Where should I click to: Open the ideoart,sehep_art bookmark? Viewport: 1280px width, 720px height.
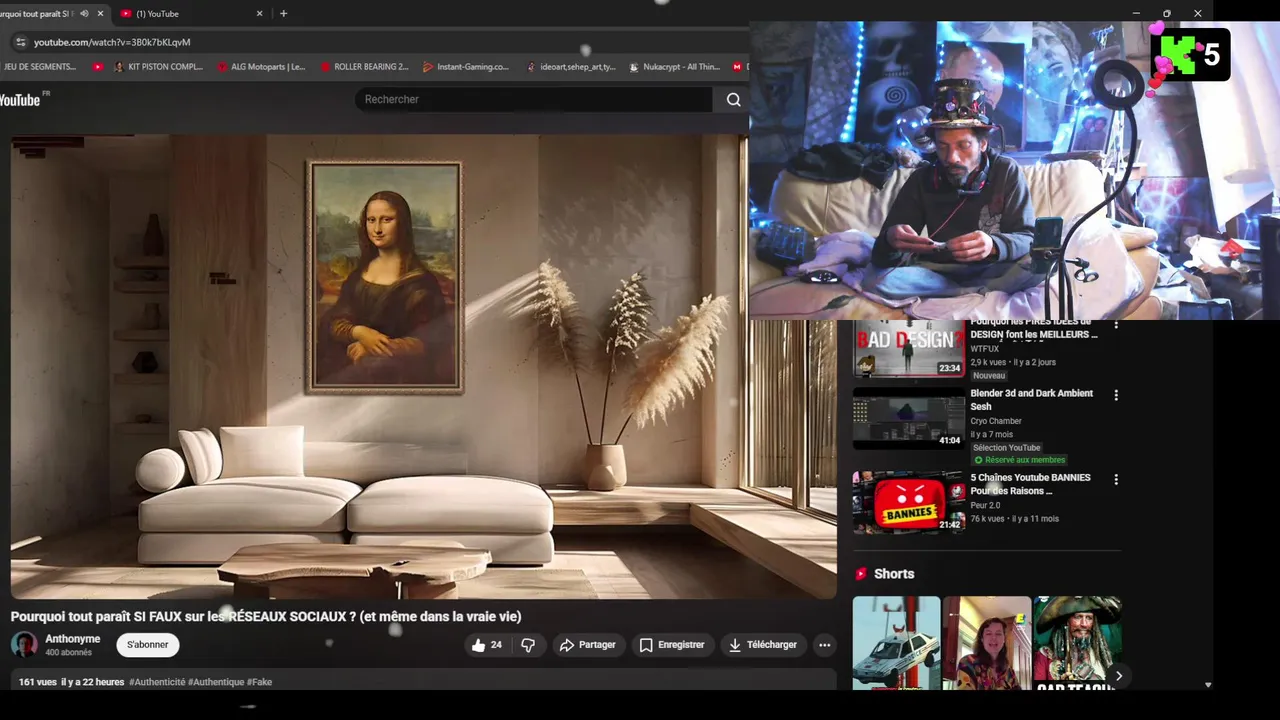pos(571,67)
